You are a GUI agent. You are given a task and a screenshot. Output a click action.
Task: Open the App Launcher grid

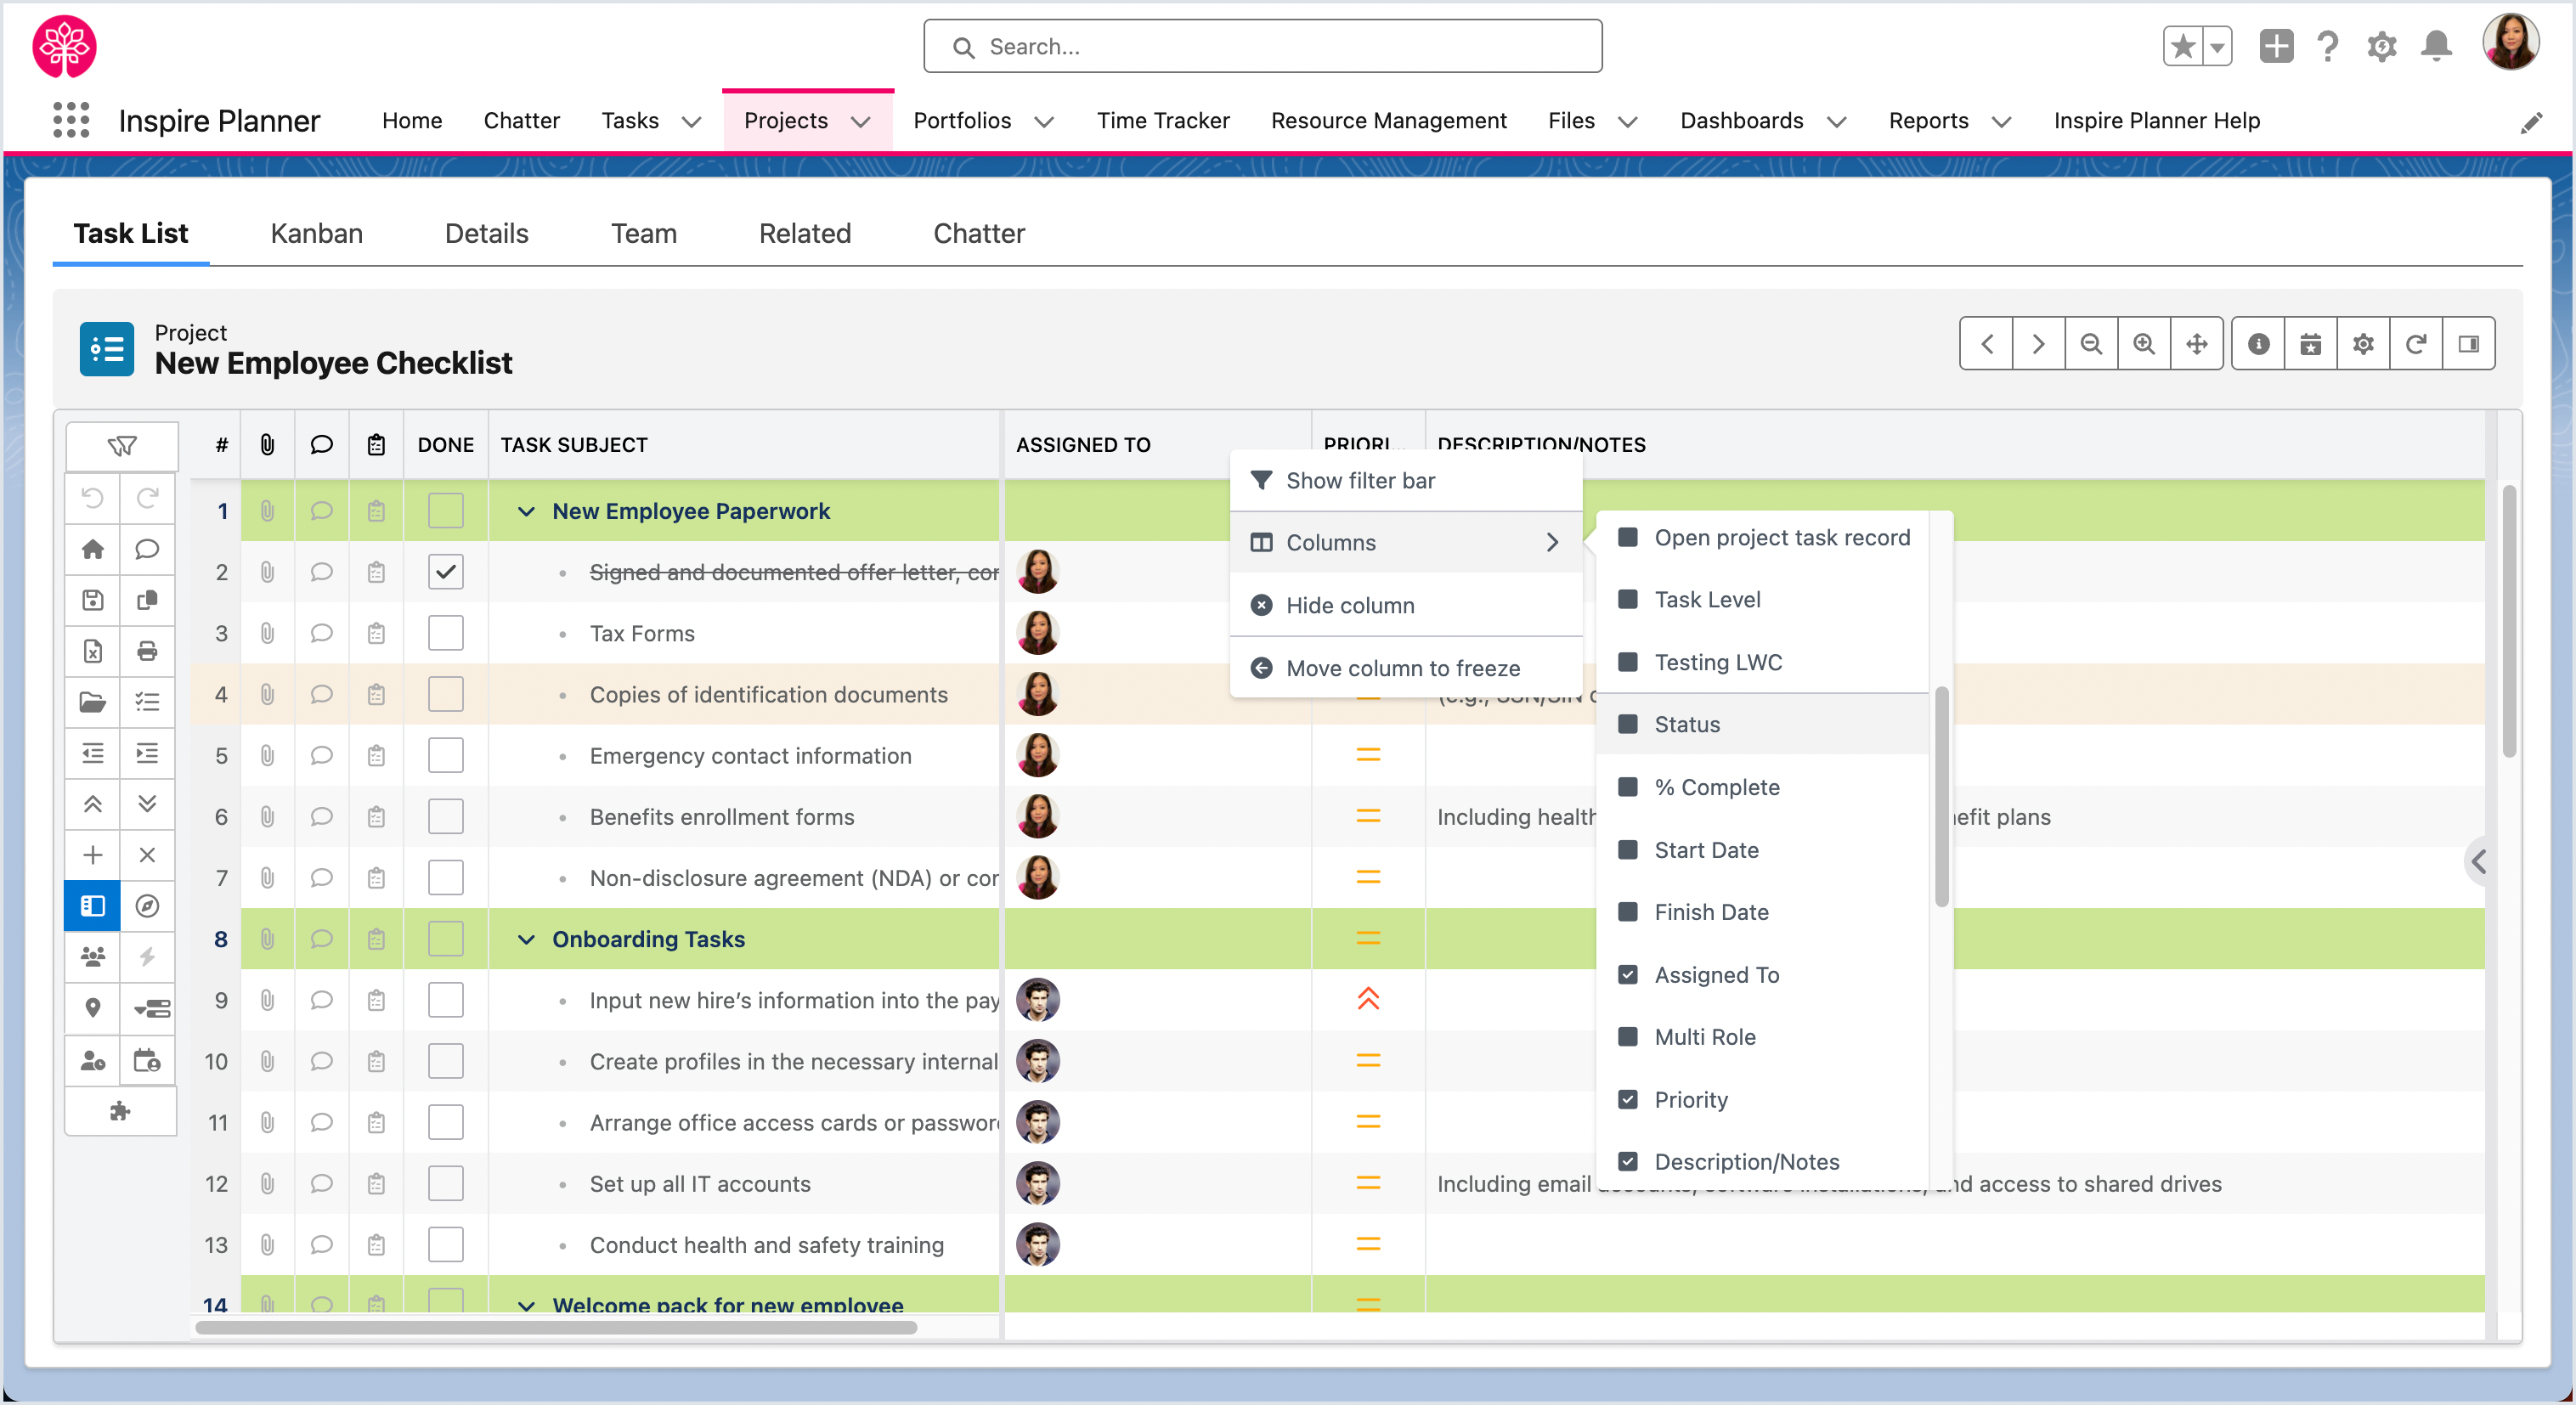(x=71, y=120)
